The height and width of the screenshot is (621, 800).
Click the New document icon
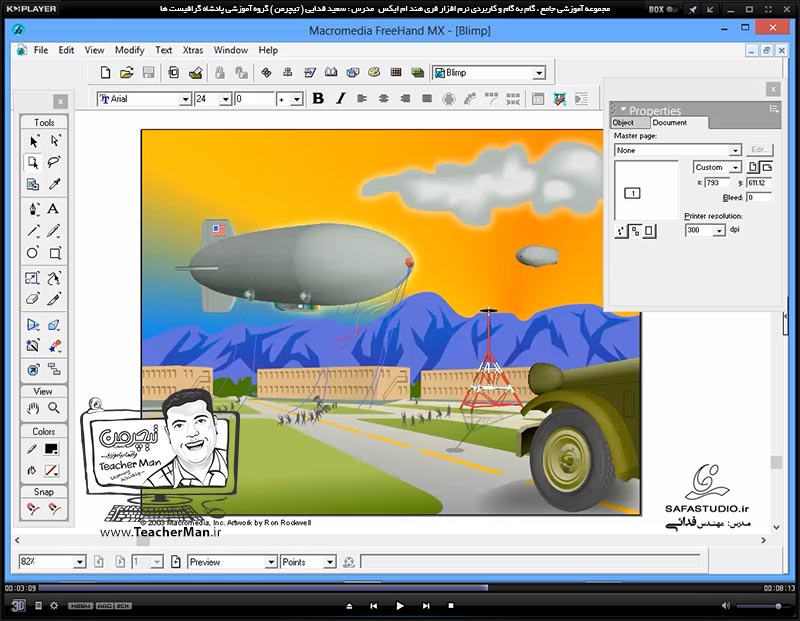tap(105, 72)
